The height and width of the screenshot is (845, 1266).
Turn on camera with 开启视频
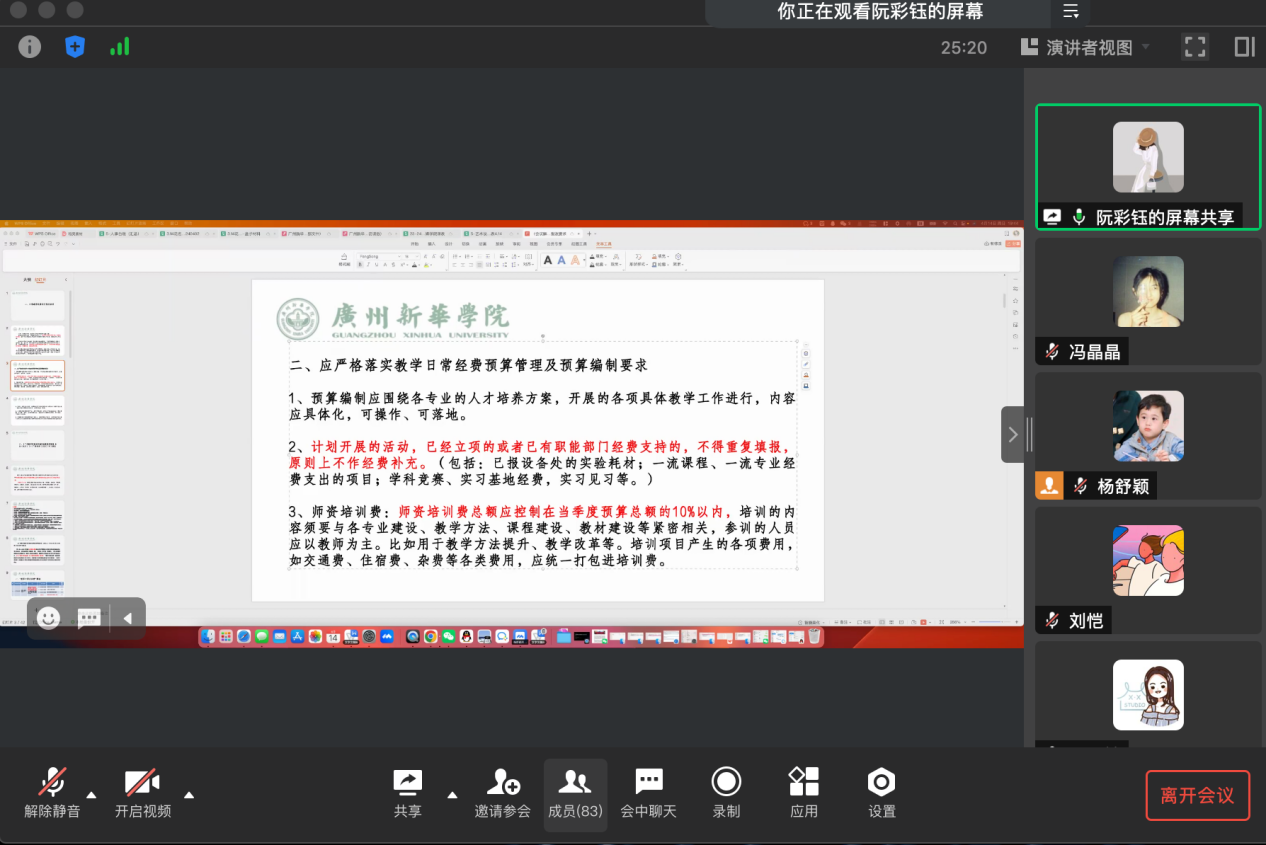tap(142, 794)
